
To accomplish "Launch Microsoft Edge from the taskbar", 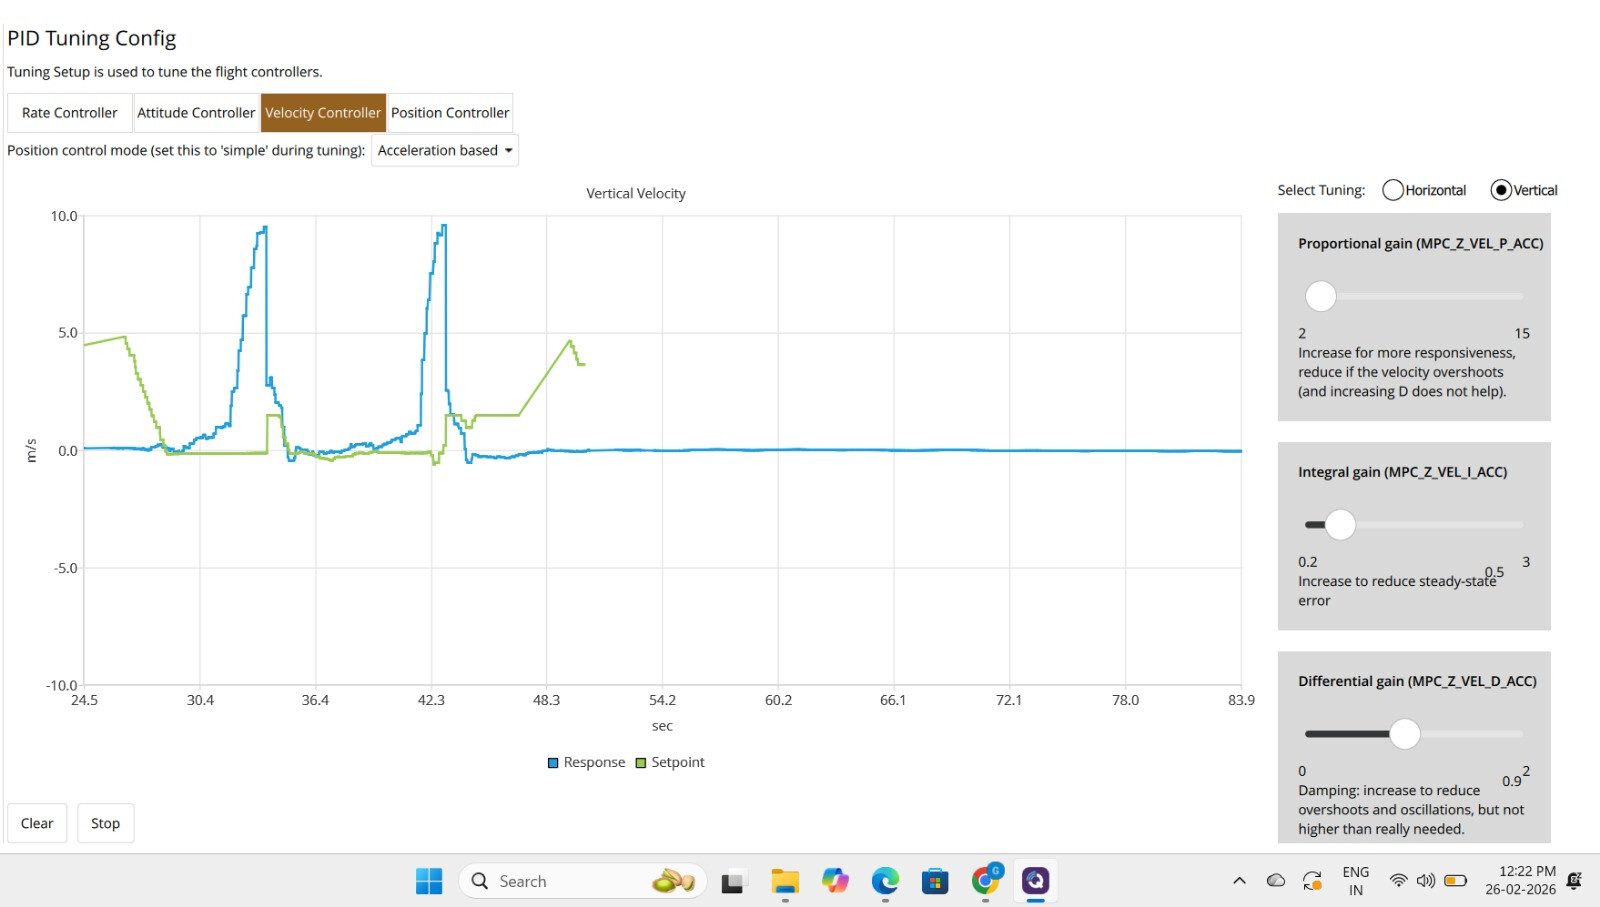I will pyautogui.click(x=885, y=881).
